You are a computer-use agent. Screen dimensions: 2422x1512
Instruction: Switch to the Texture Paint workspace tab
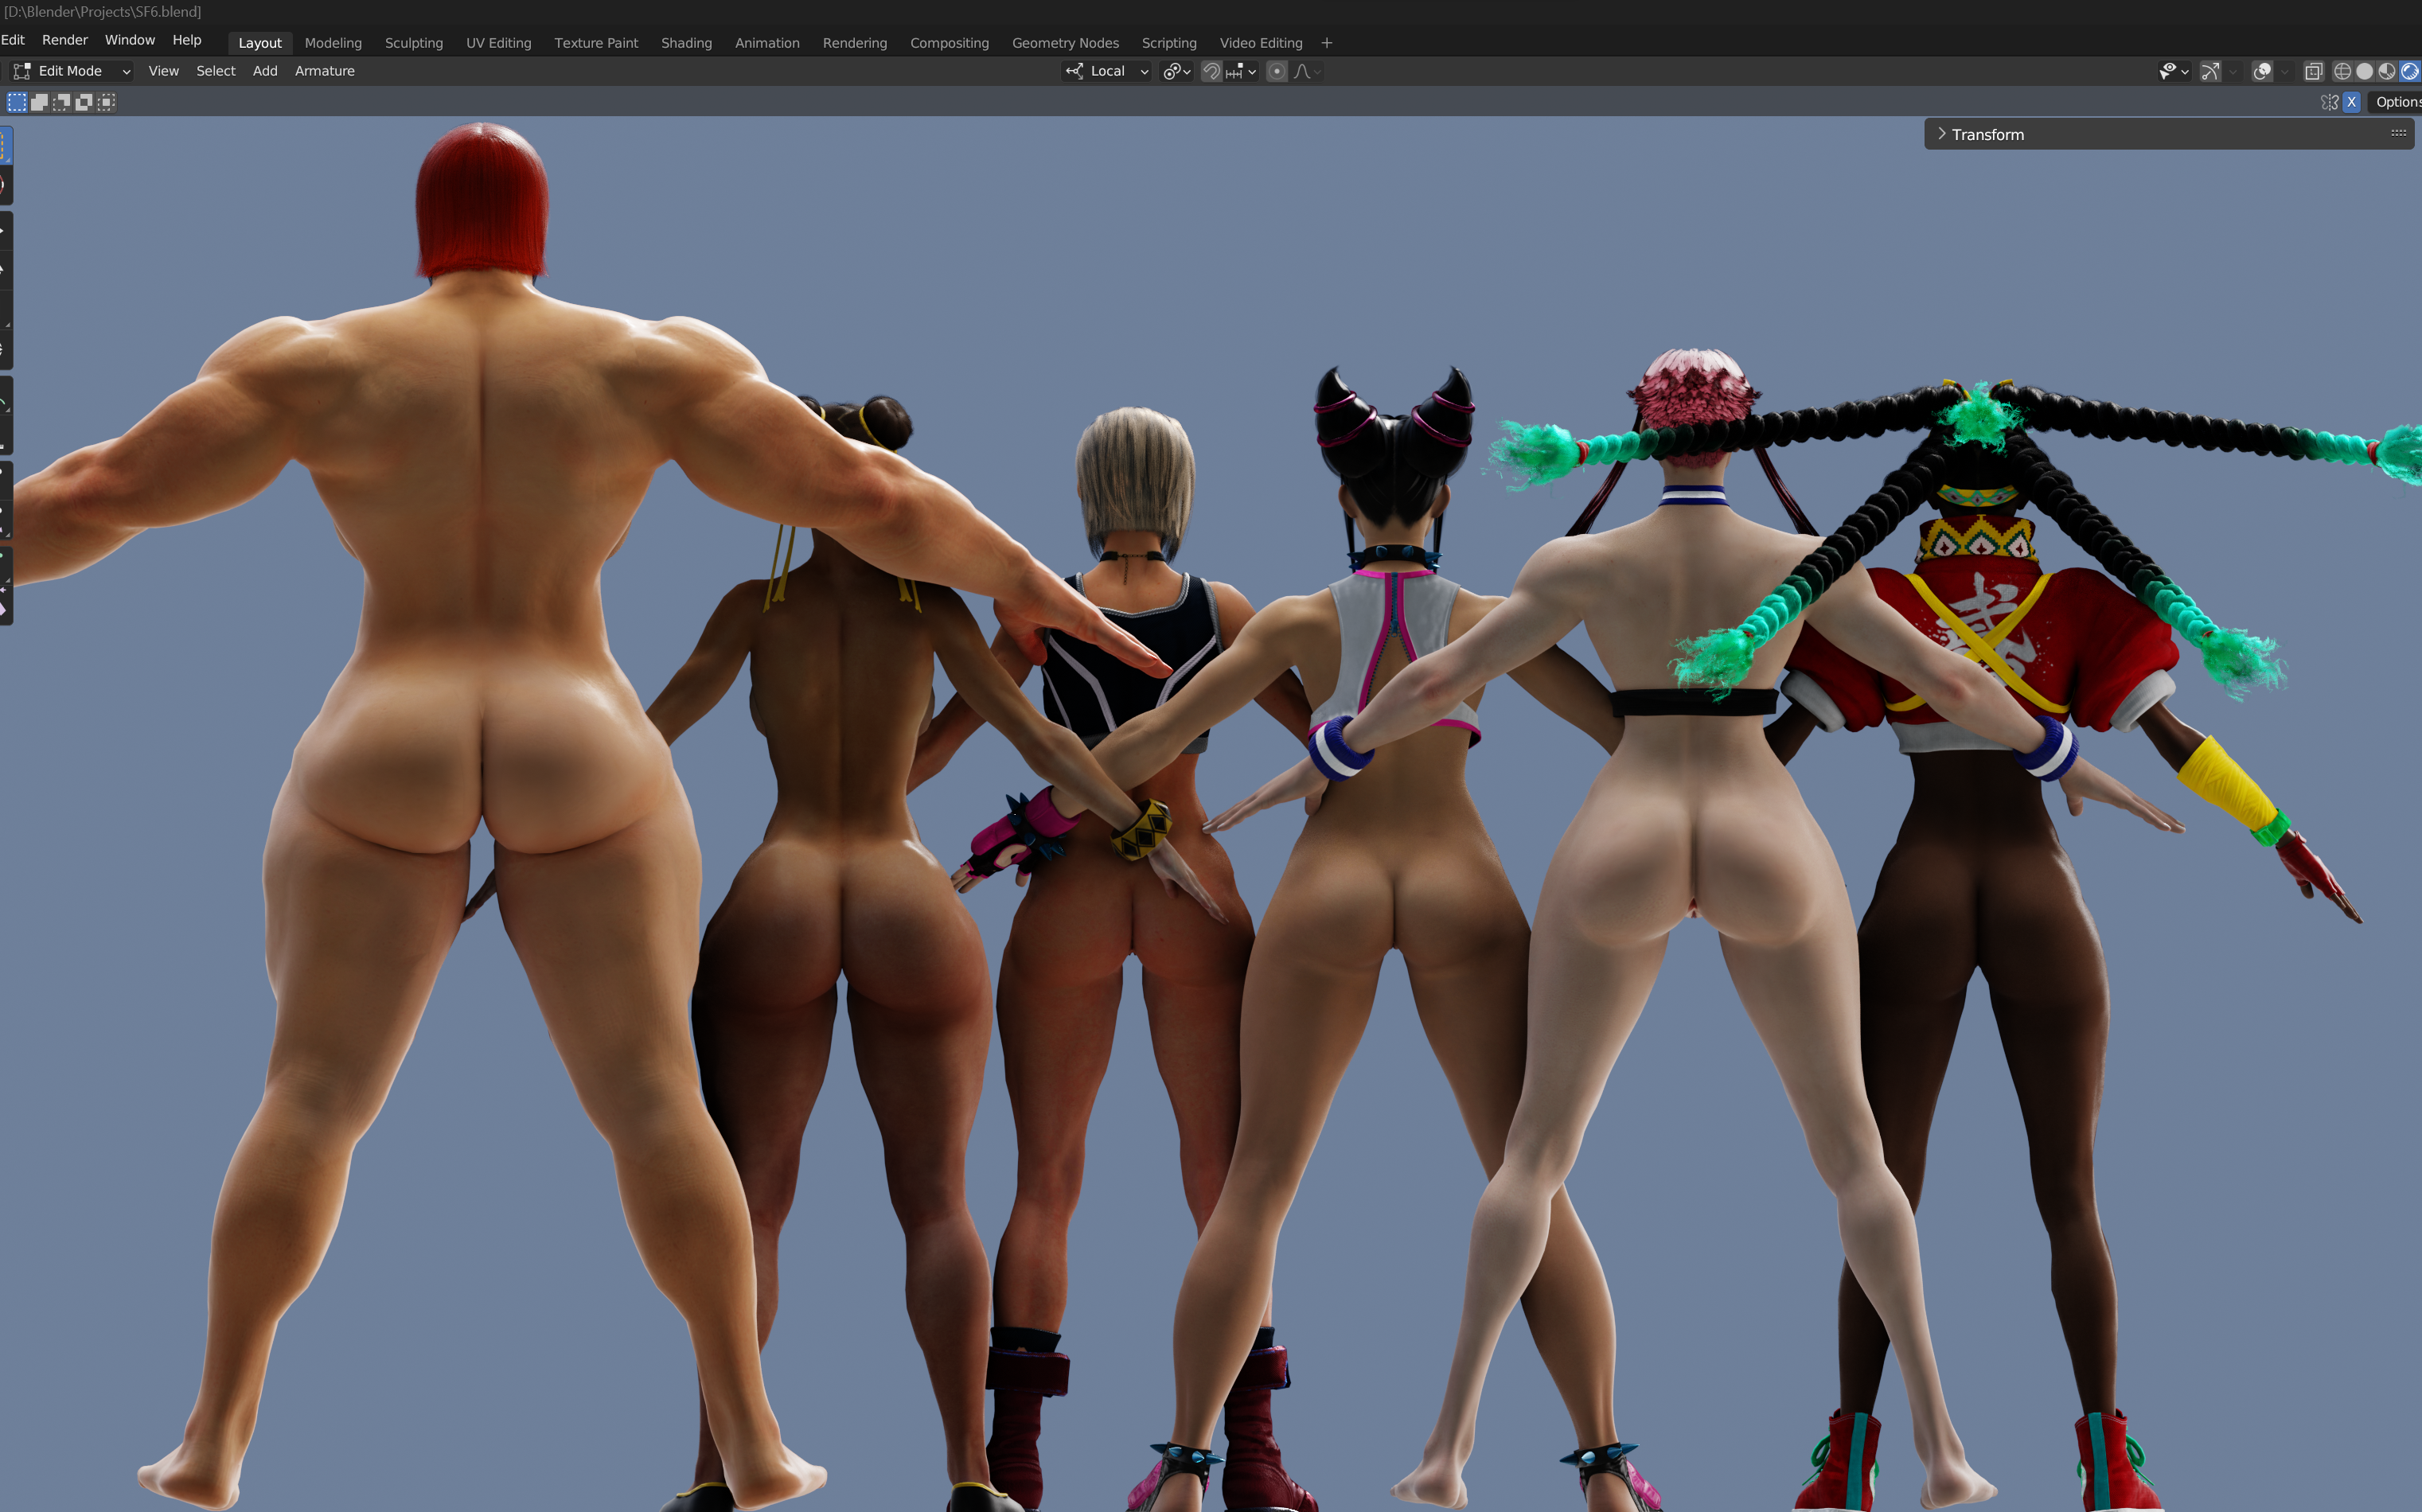[x=596, y=43]
